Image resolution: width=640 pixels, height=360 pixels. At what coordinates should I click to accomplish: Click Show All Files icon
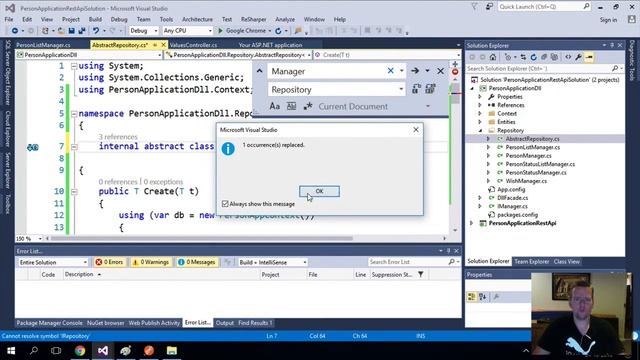pos(554,57)
